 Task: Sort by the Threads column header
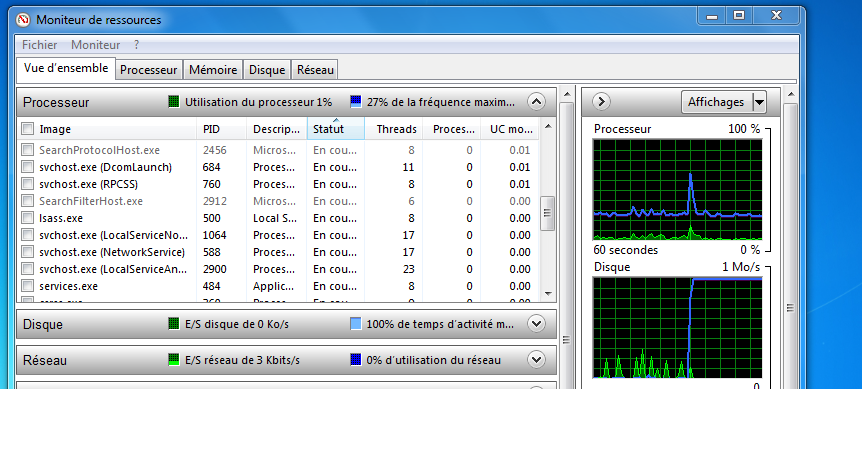click(x=397, y=129)
